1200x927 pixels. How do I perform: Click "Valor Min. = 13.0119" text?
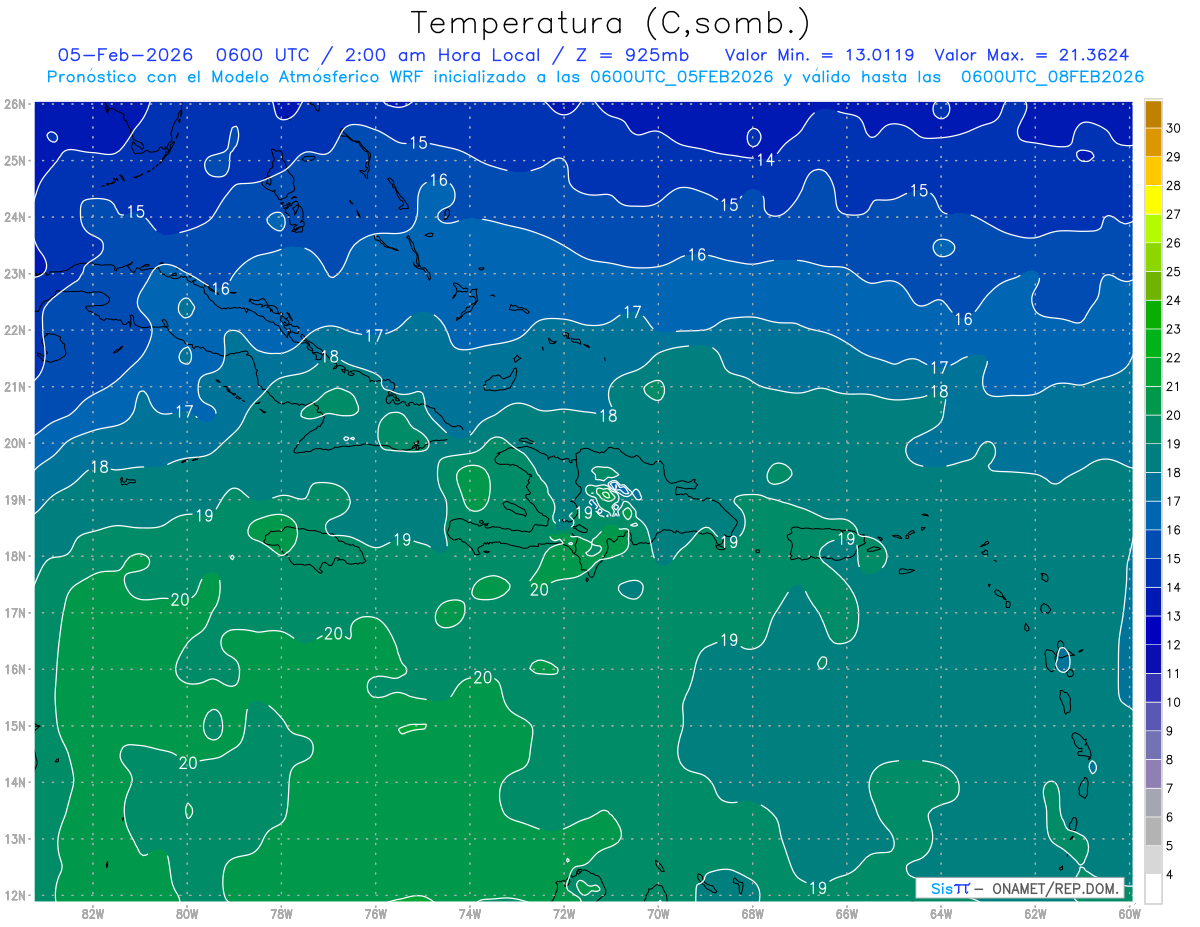click(x=820, y=55)
